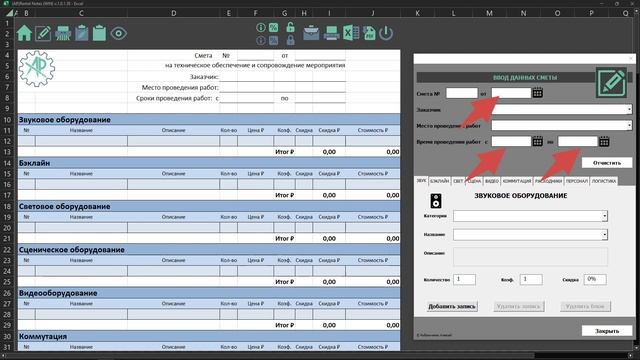640x360 pixels.
Task: Click the speaker icon in the sound tab
Action: 436,201
